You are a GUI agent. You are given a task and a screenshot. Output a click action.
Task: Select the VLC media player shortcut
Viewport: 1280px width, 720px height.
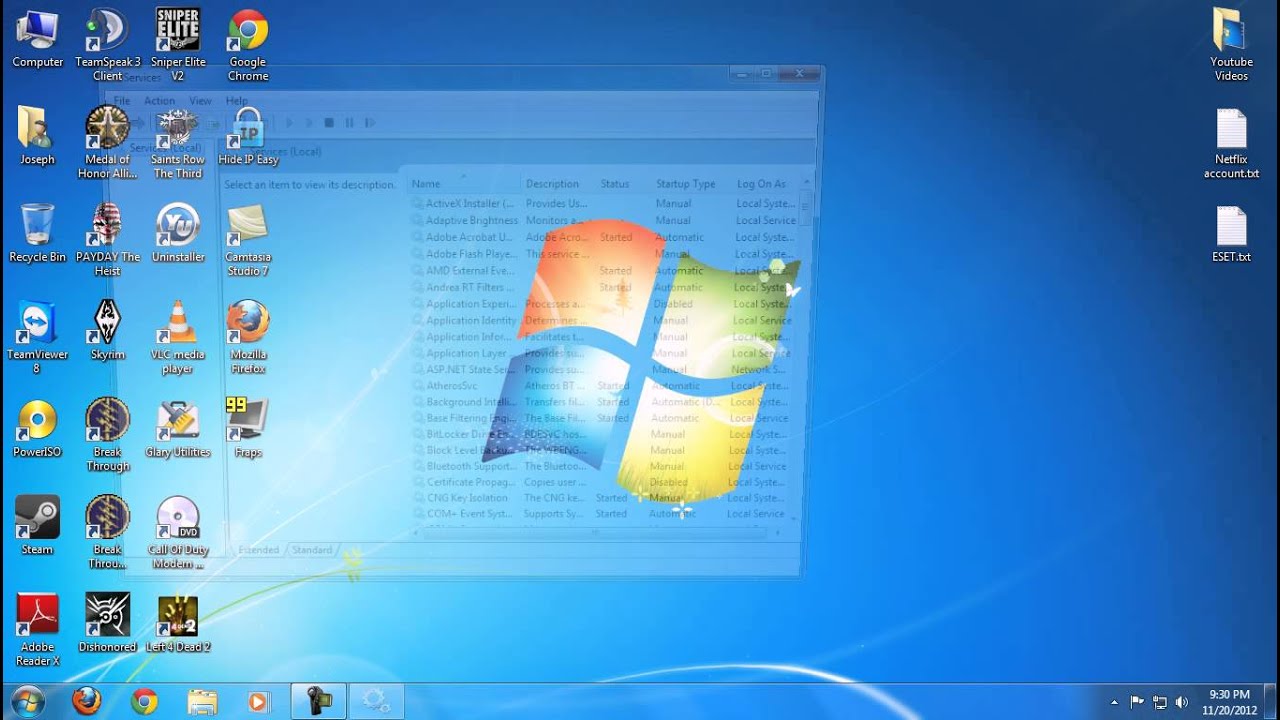tap(177, 337)
